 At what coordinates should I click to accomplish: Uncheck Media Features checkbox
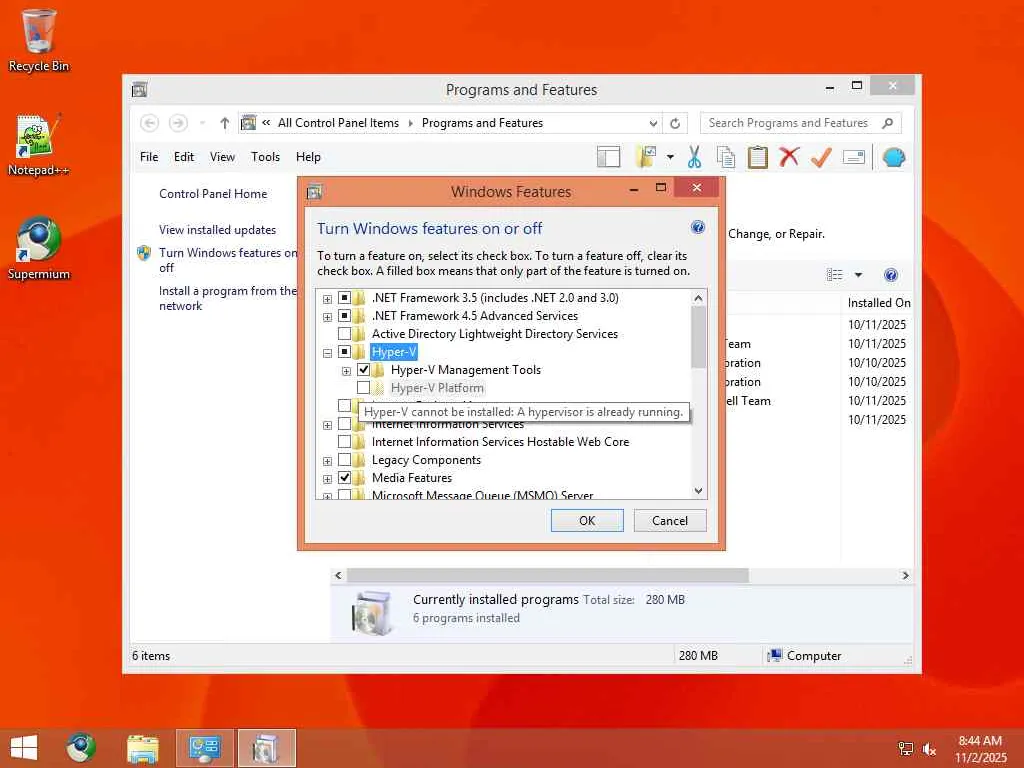pos(344,478)
